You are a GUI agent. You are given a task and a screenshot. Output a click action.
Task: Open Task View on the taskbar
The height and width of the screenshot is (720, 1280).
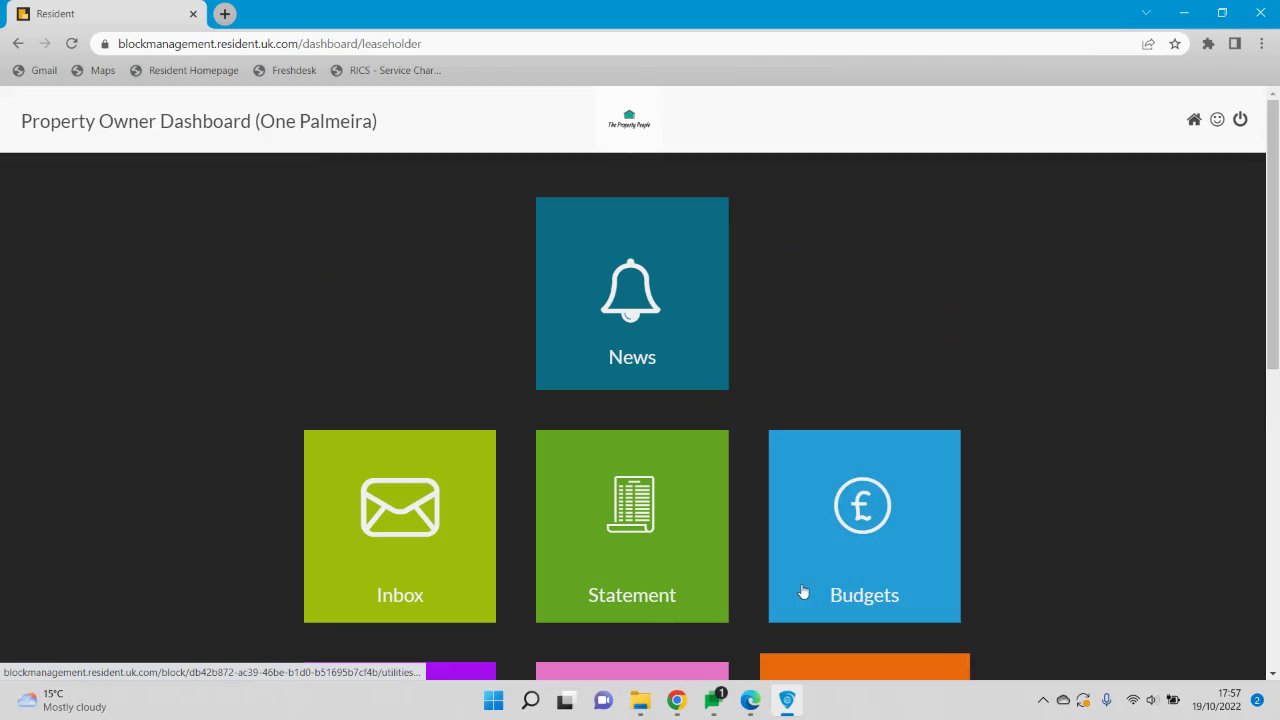(x=566, y=700)
